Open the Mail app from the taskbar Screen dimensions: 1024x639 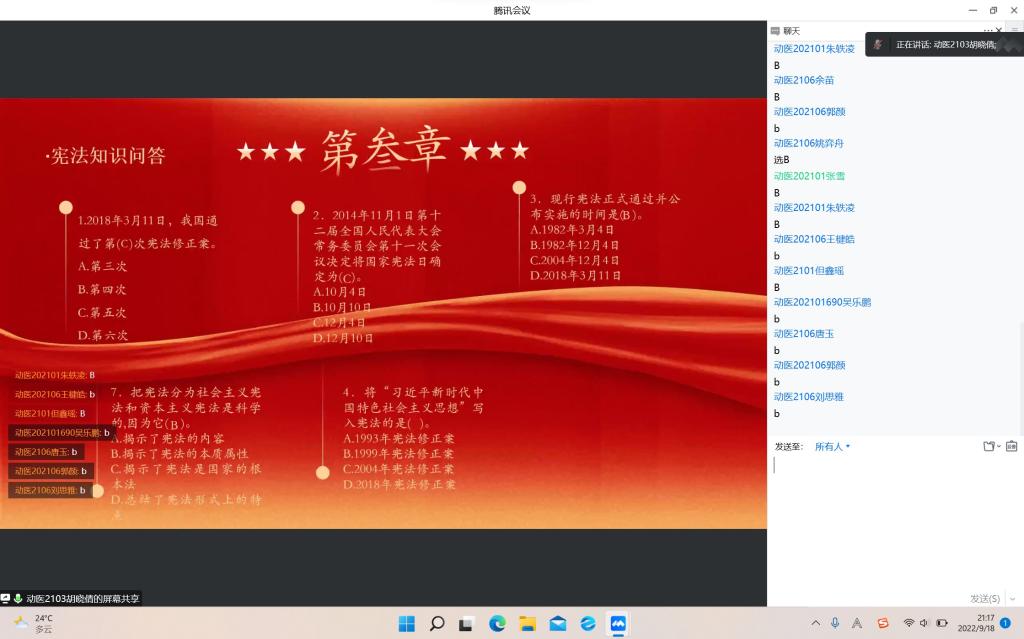point(558,624)
